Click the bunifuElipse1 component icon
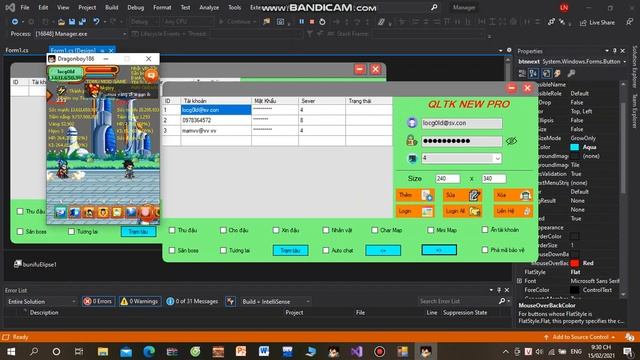 pyautogui.click(x=17, y=264)
